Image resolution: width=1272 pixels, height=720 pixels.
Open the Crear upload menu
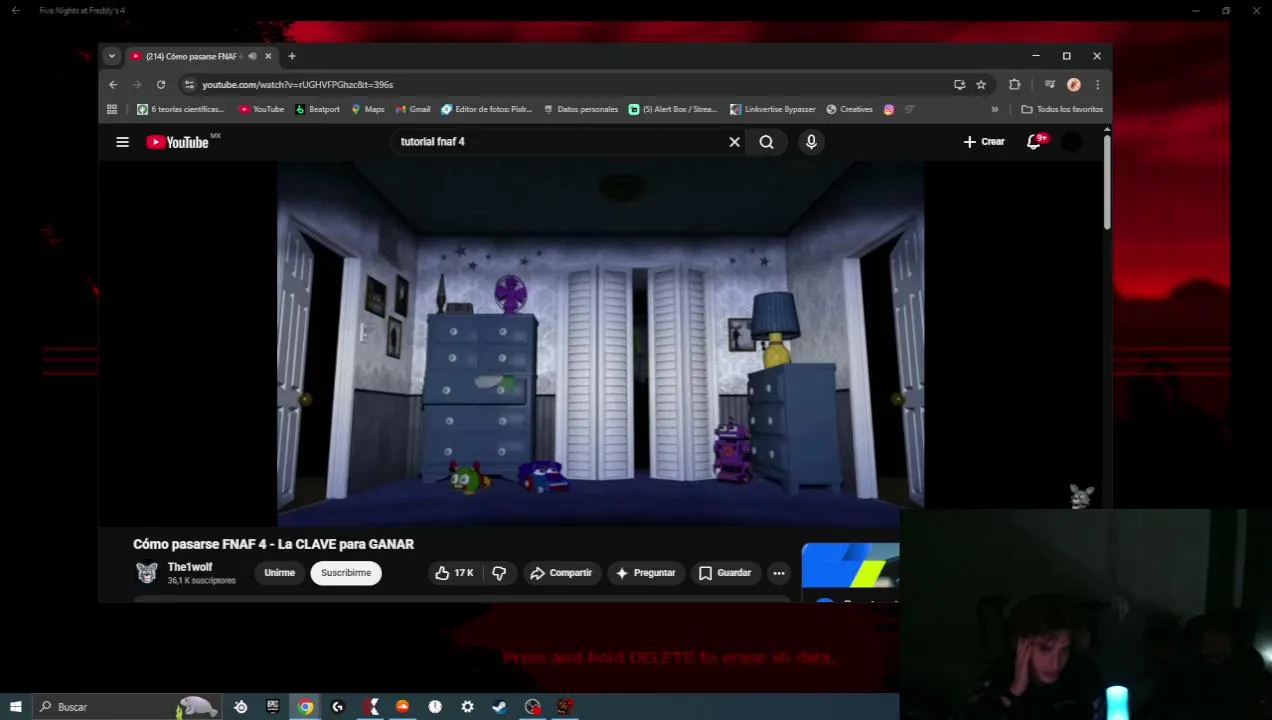click(x=984, y=142)
